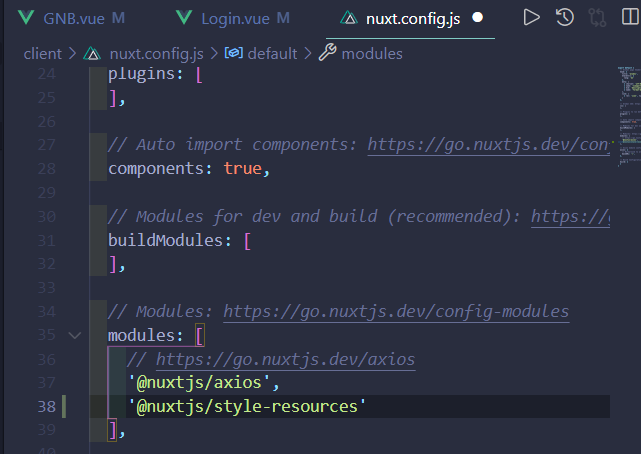Viewport: 641px width, 454px height.
Task: Click 'modules:' on line 35
Action: [146, 335]
